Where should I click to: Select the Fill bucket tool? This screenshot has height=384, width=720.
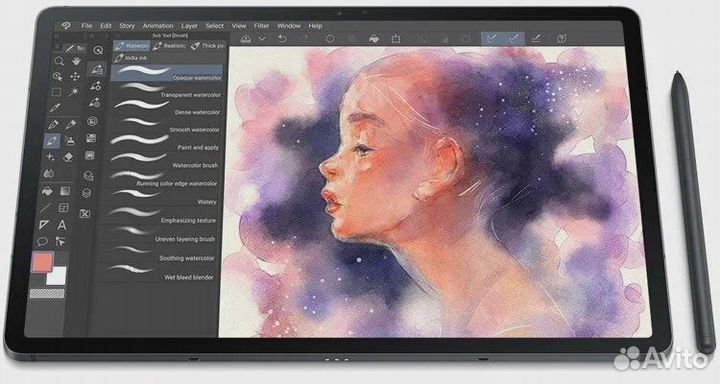point(47,191)
